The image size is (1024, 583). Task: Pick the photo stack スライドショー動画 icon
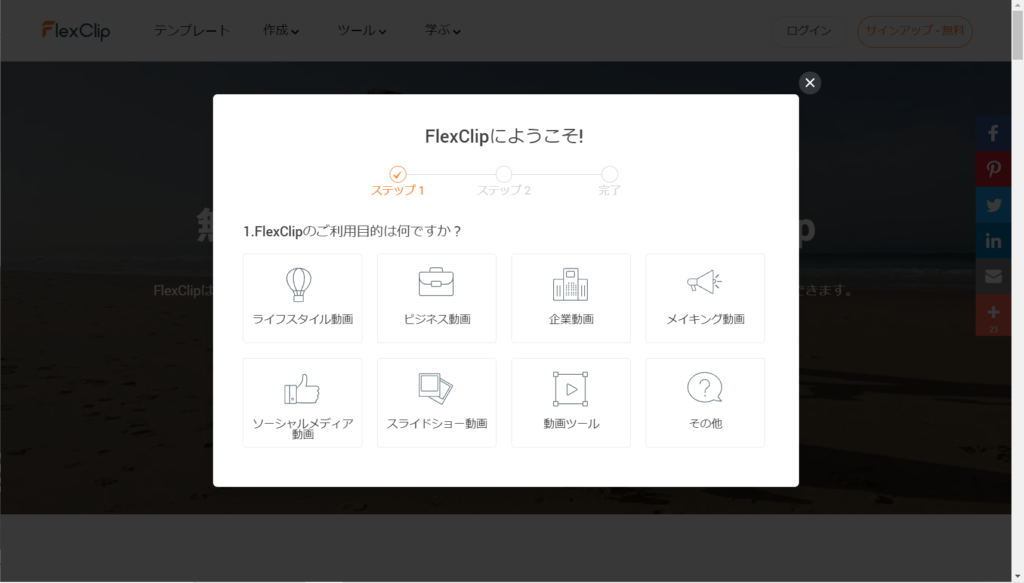[x=436, y=388]
